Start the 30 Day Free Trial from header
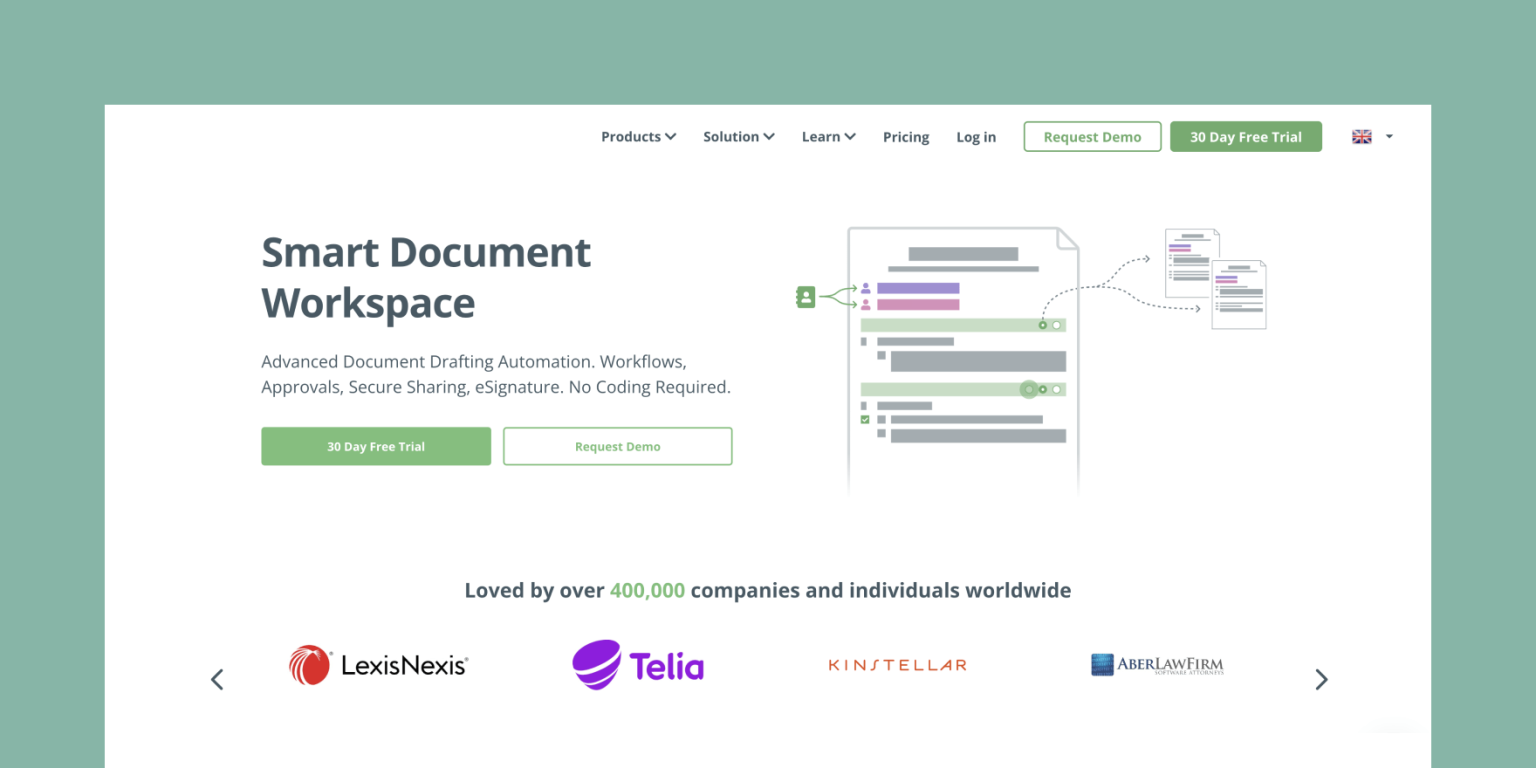Image resolution: width=1536 pixels, height=768 pixels. [1245, 136]
